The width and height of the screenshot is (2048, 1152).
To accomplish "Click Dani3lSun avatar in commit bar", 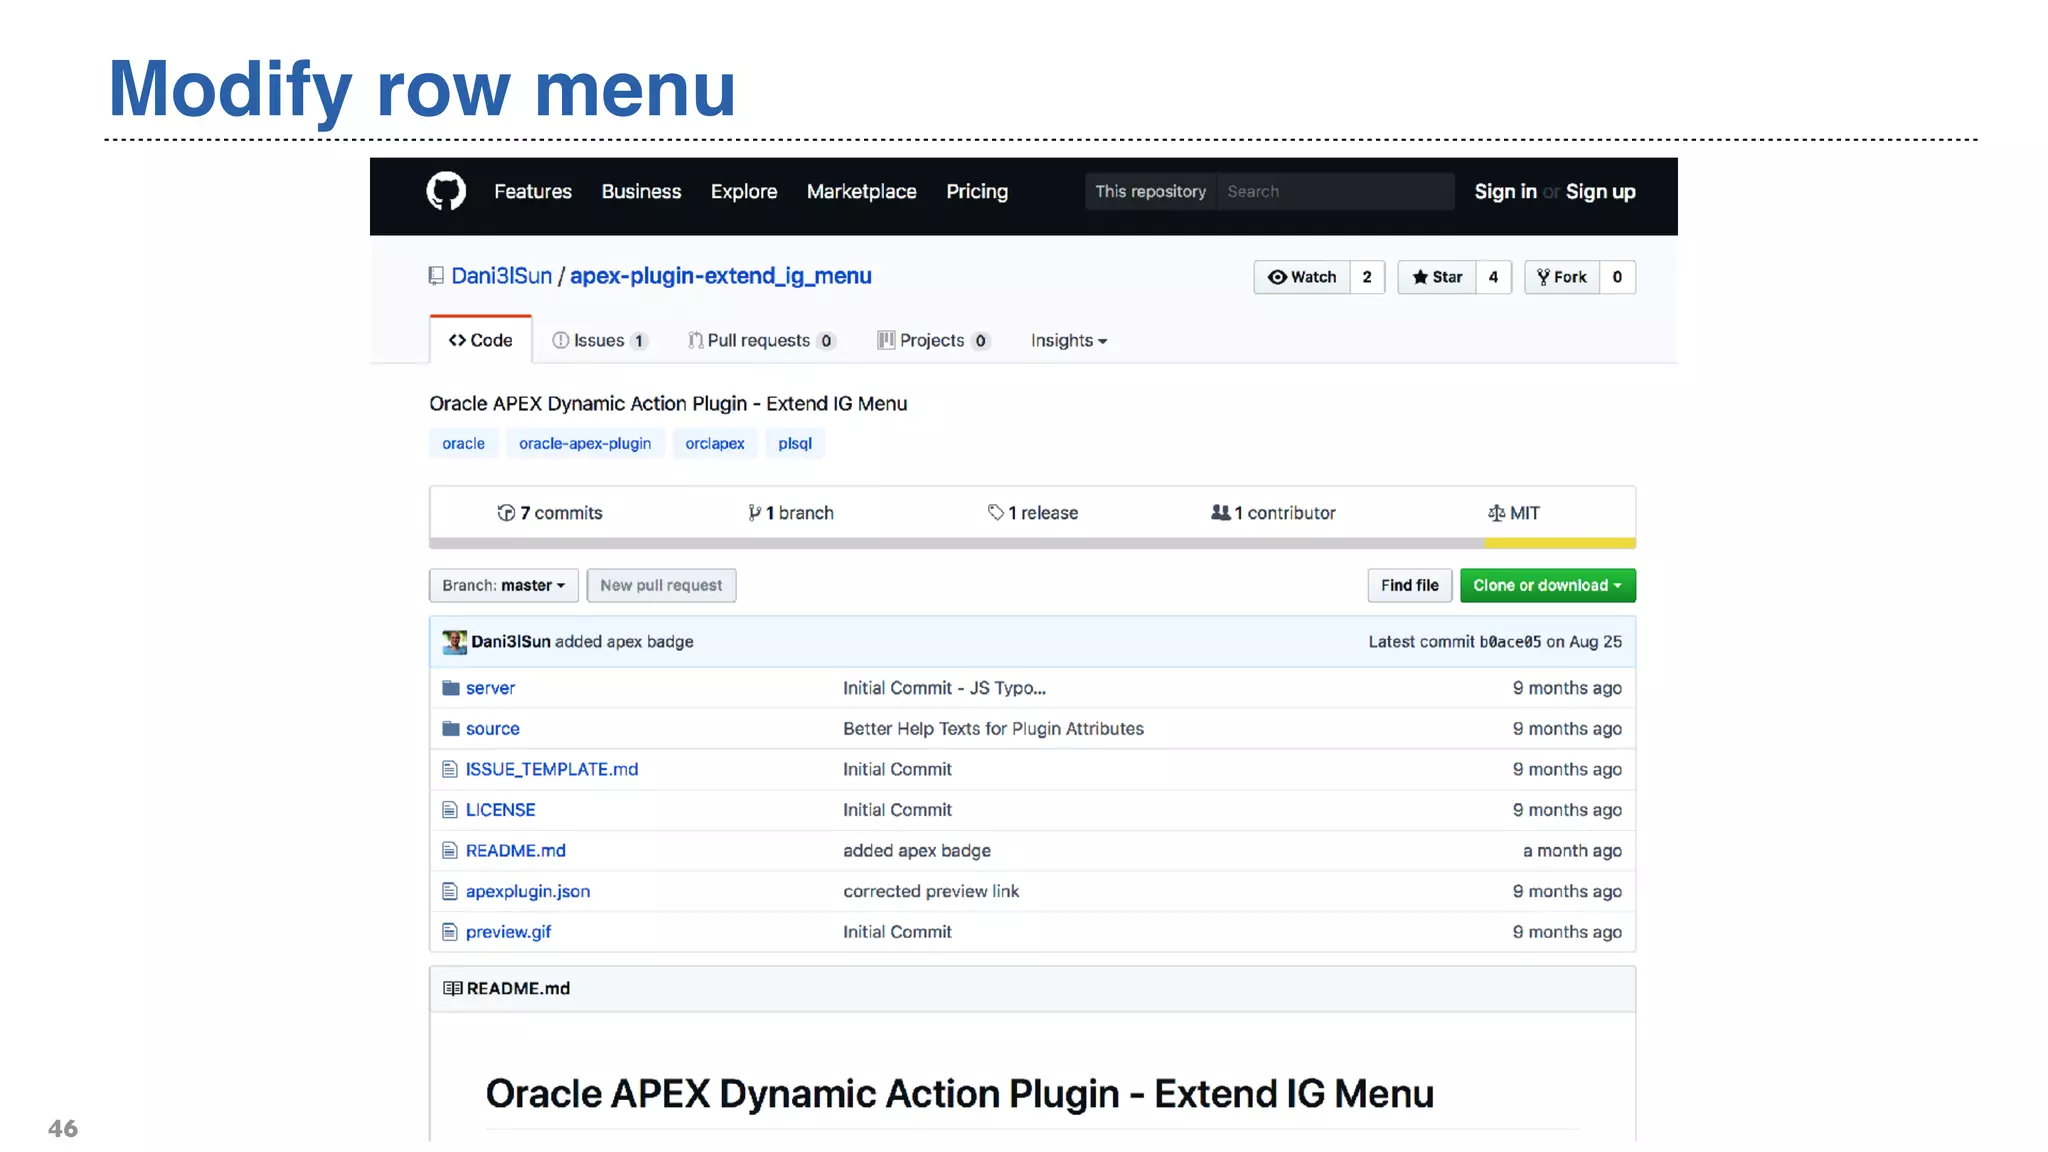I will coord(455,642).
